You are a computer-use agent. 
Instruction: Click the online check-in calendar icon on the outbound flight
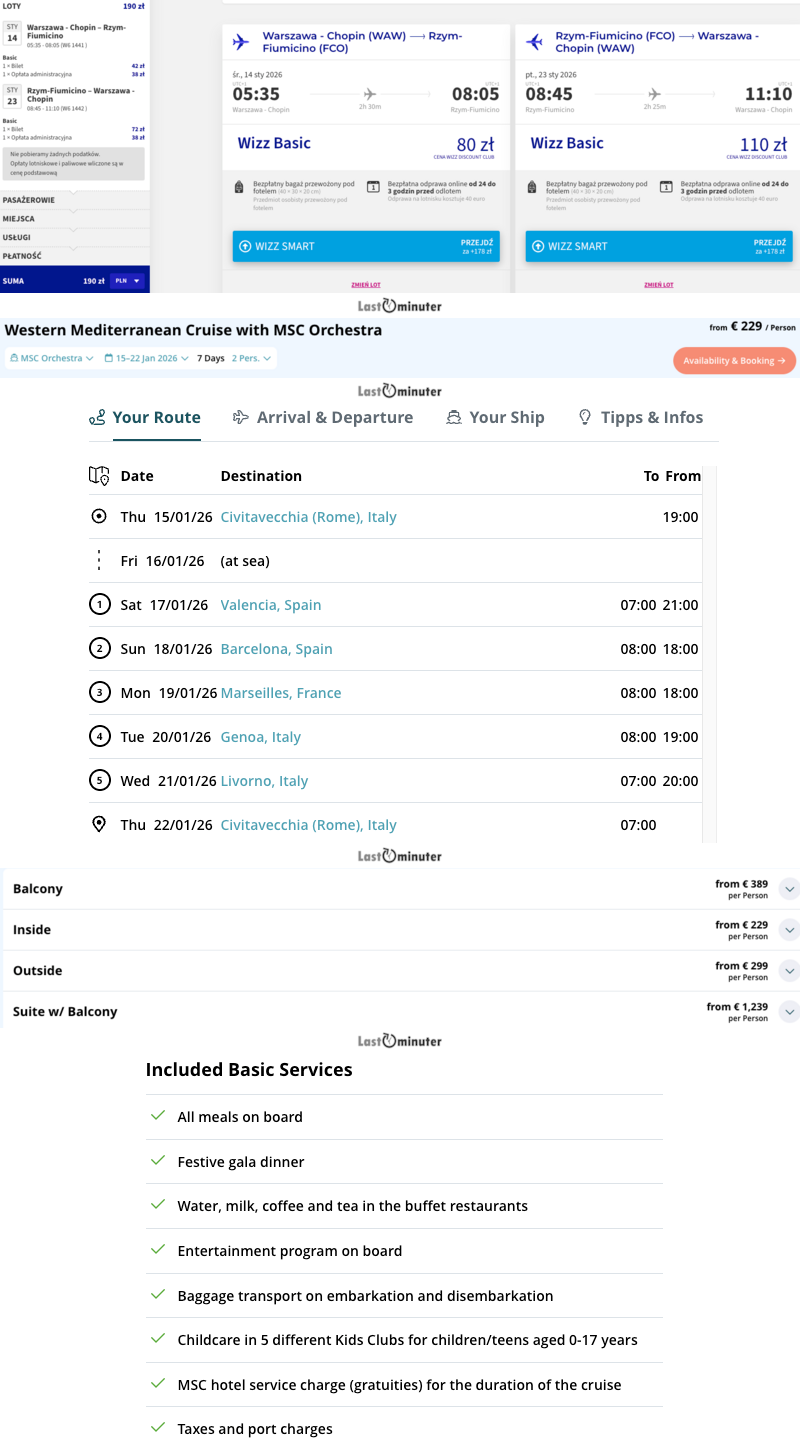point(373,186)
